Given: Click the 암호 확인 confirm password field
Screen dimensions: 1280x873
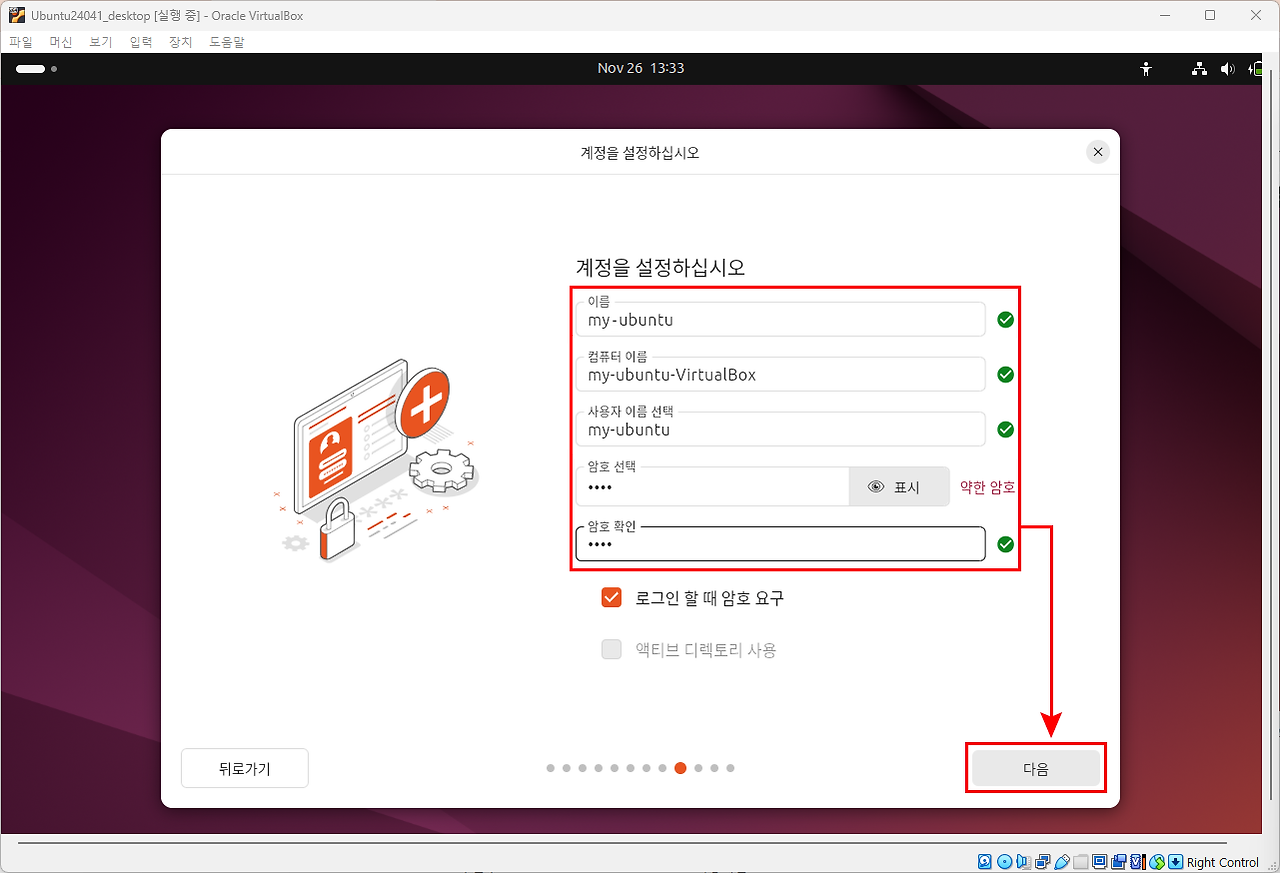Looking at the screenshot, I should pyautogui.click(x=781, y=544).
